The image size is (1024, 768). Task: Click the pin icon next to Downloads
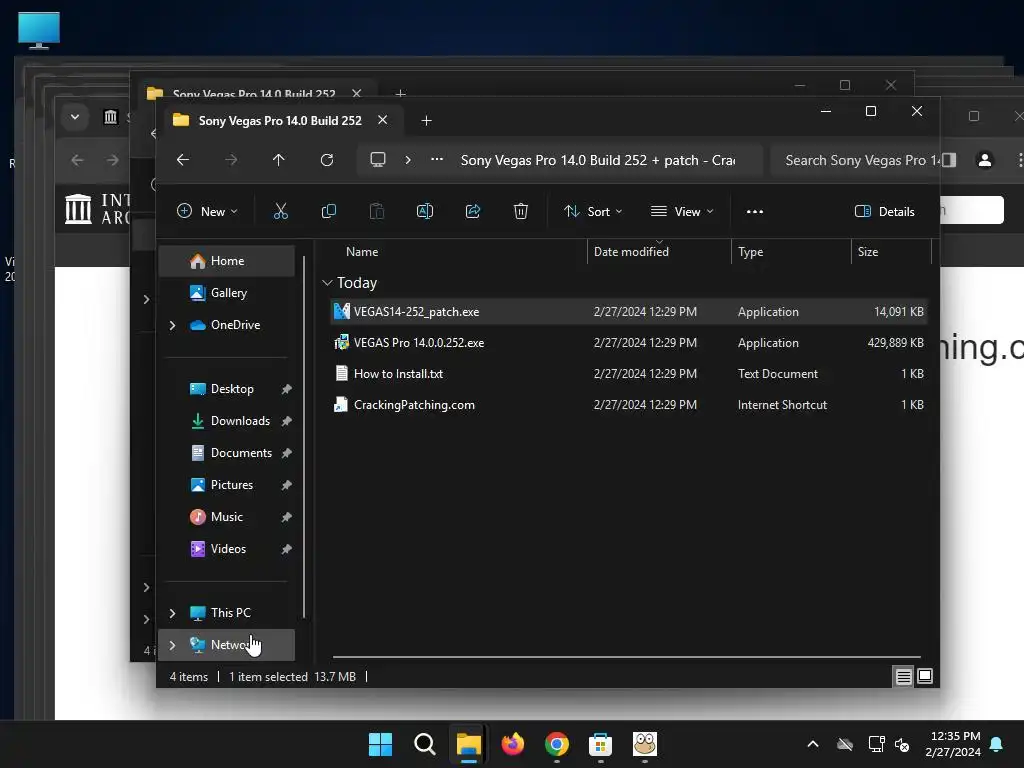(x=286, y=421)
